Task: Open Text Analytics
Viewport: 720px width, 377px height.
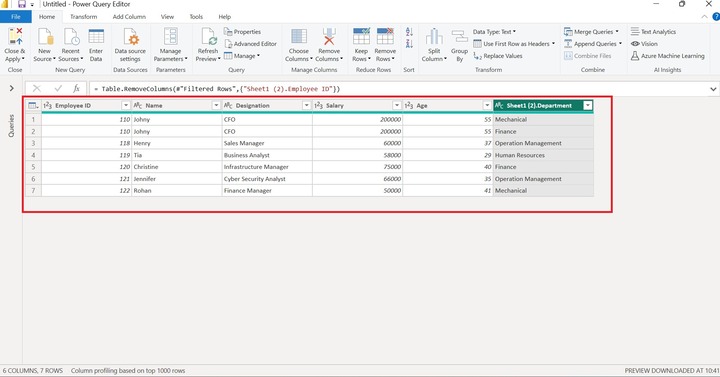Action: coord(653,32)
